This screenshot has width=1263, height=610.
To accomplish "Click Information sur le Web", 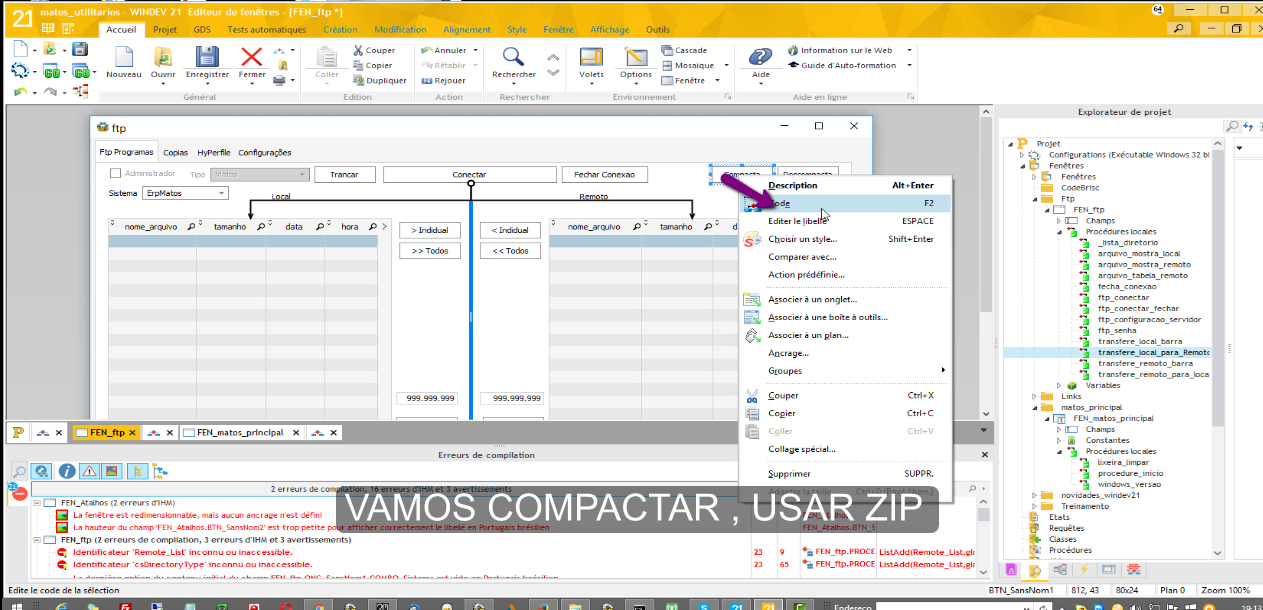I will tap(839, 50).
